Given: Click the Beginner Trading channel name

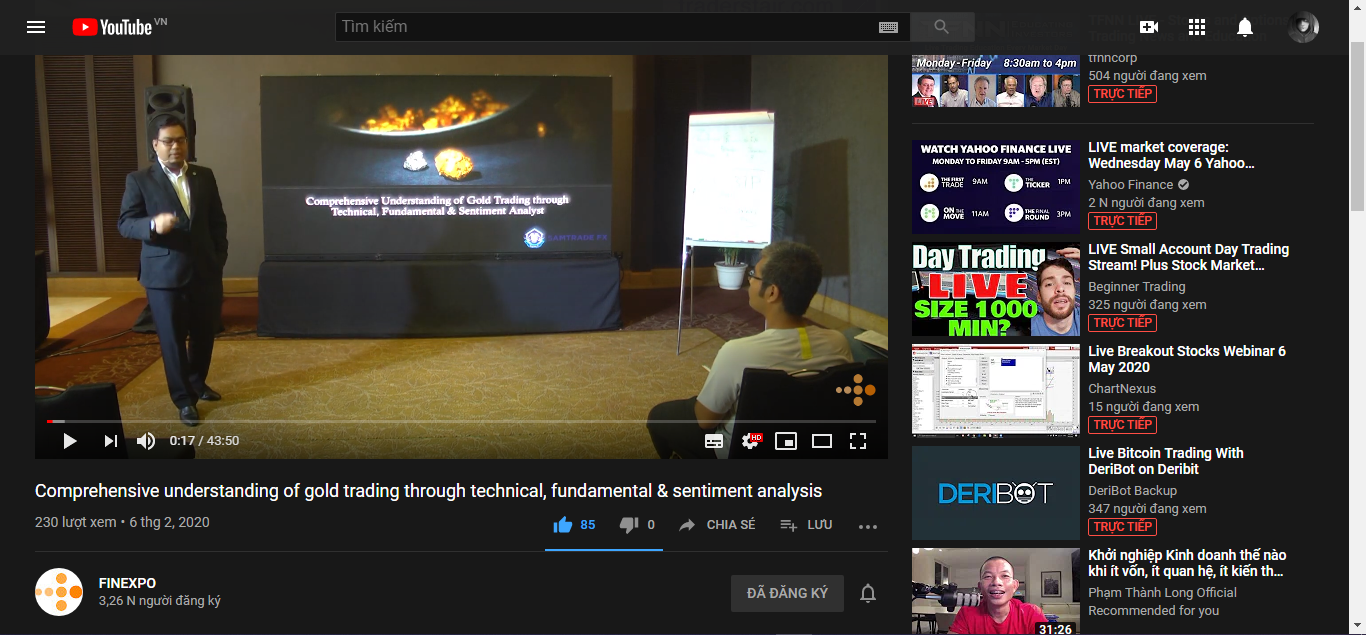Looking at the screenshot, I should (1137, 287).
